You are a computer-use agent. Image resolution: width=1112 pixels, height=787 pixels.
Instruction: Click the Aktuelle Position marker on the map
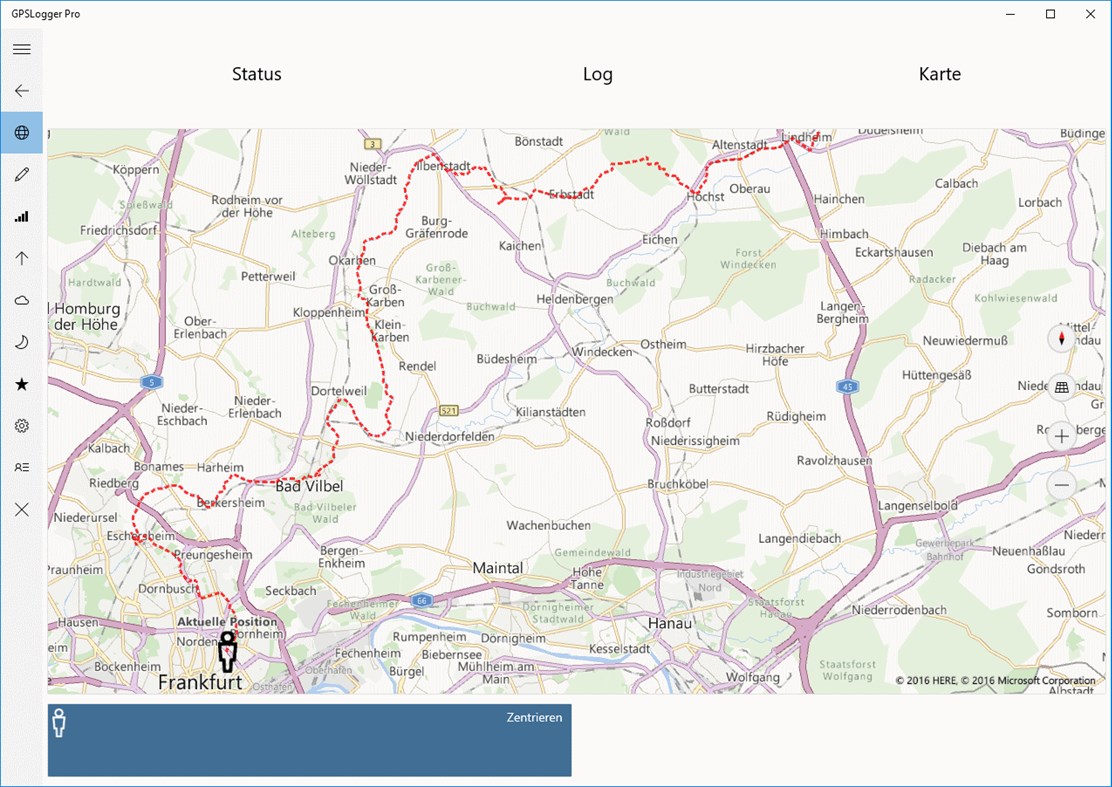pos(226,652)
